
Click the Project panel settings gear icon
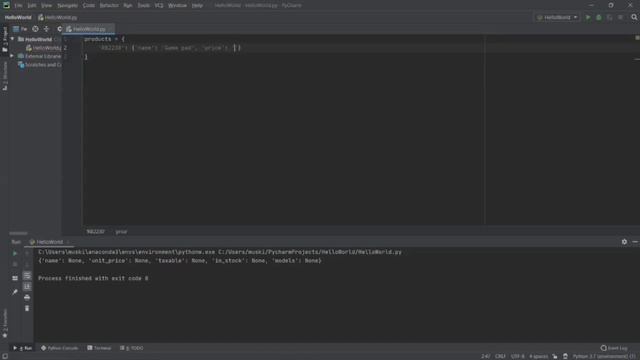59,29
